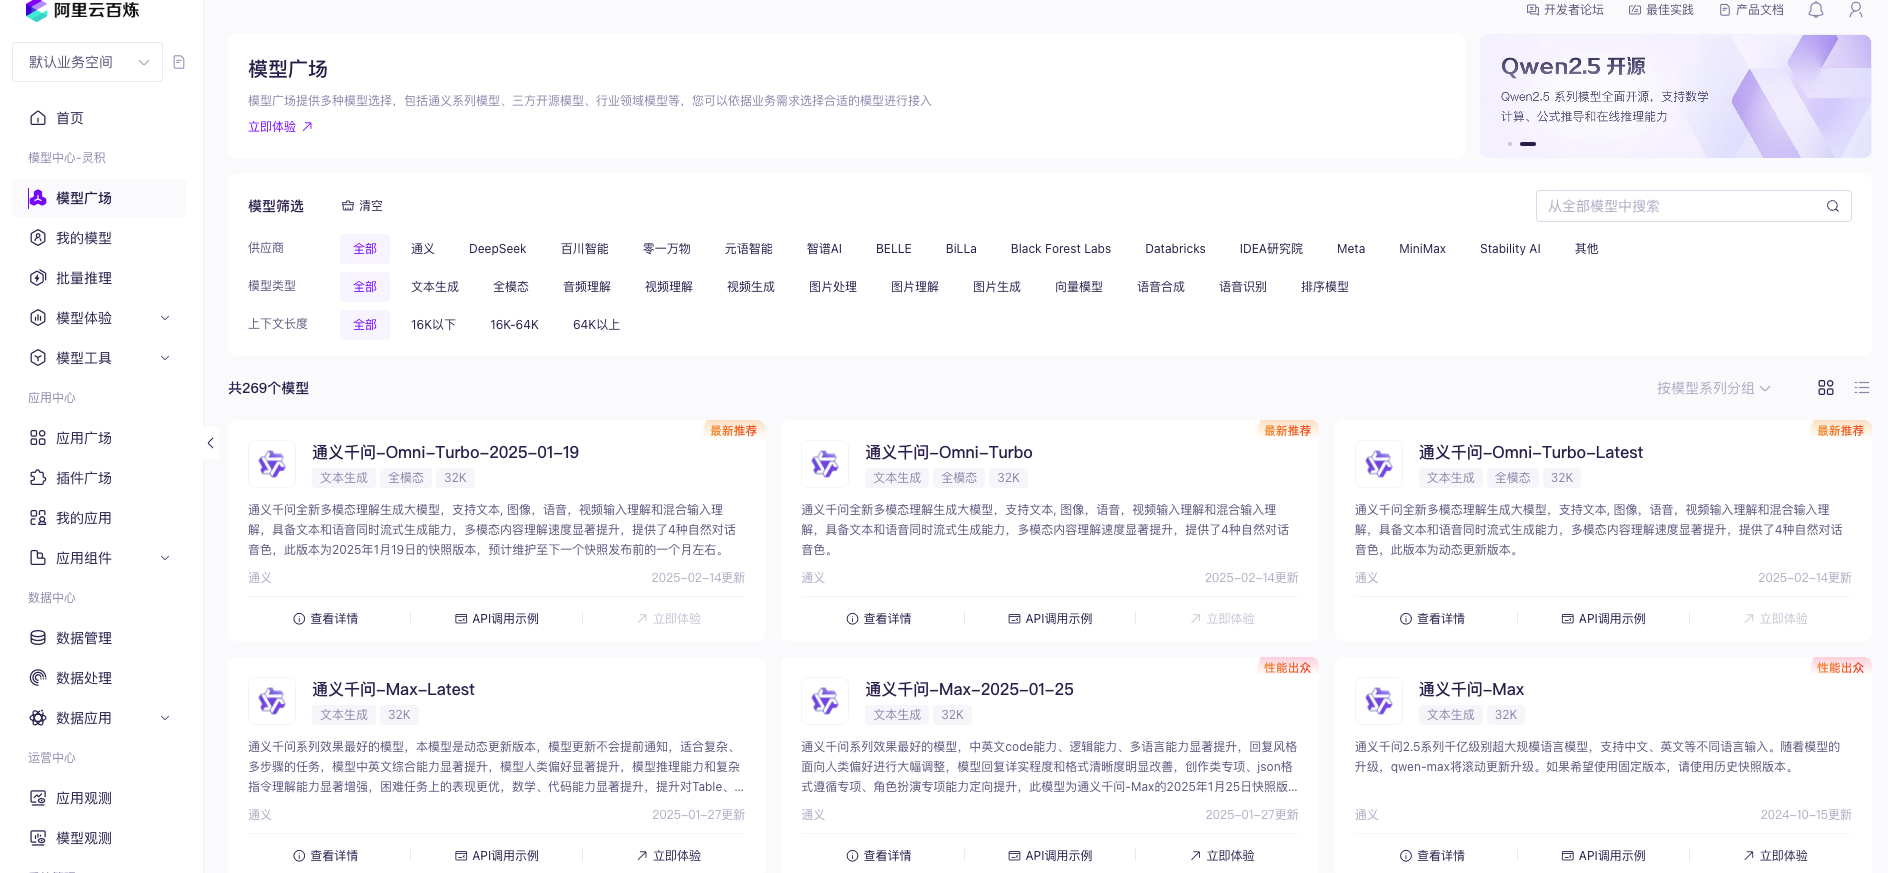The image size is (1888, 873).
Task: Click 立即体验 for 通义千问-Max-Latest
Action: tap(669, 856)
